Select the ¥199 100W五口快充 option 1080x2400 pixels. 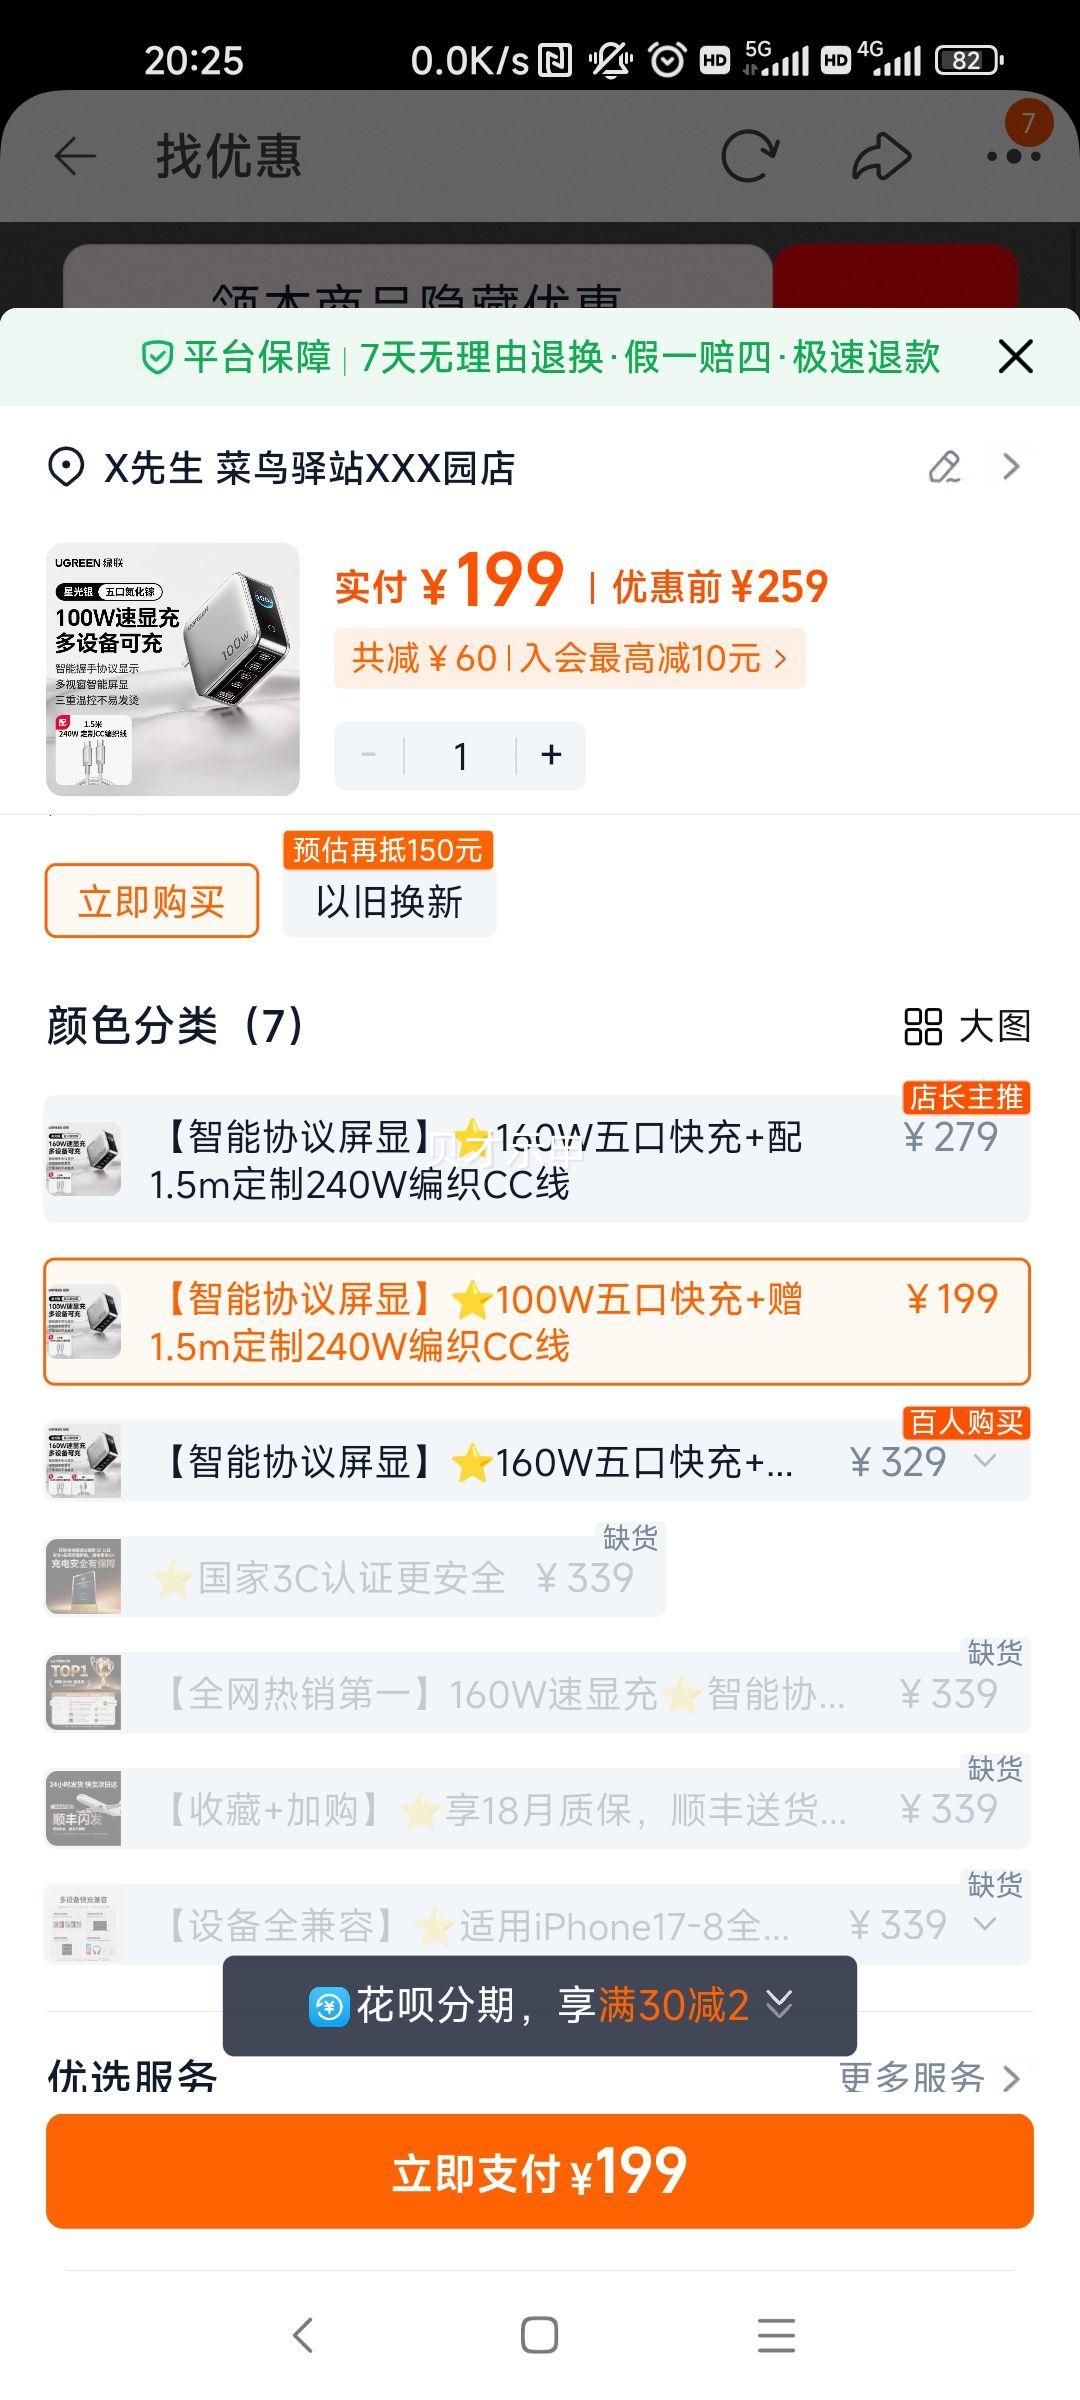point(537,1322)
